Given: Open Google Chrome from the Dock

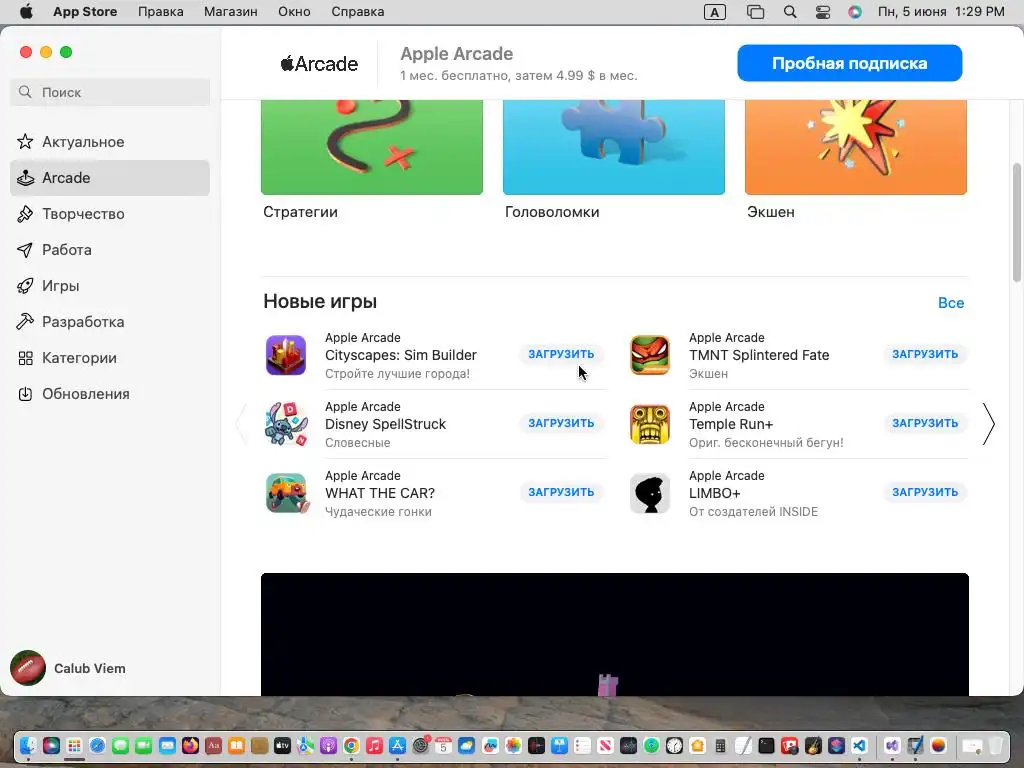Looking at the screenshot, I should 351,745.
